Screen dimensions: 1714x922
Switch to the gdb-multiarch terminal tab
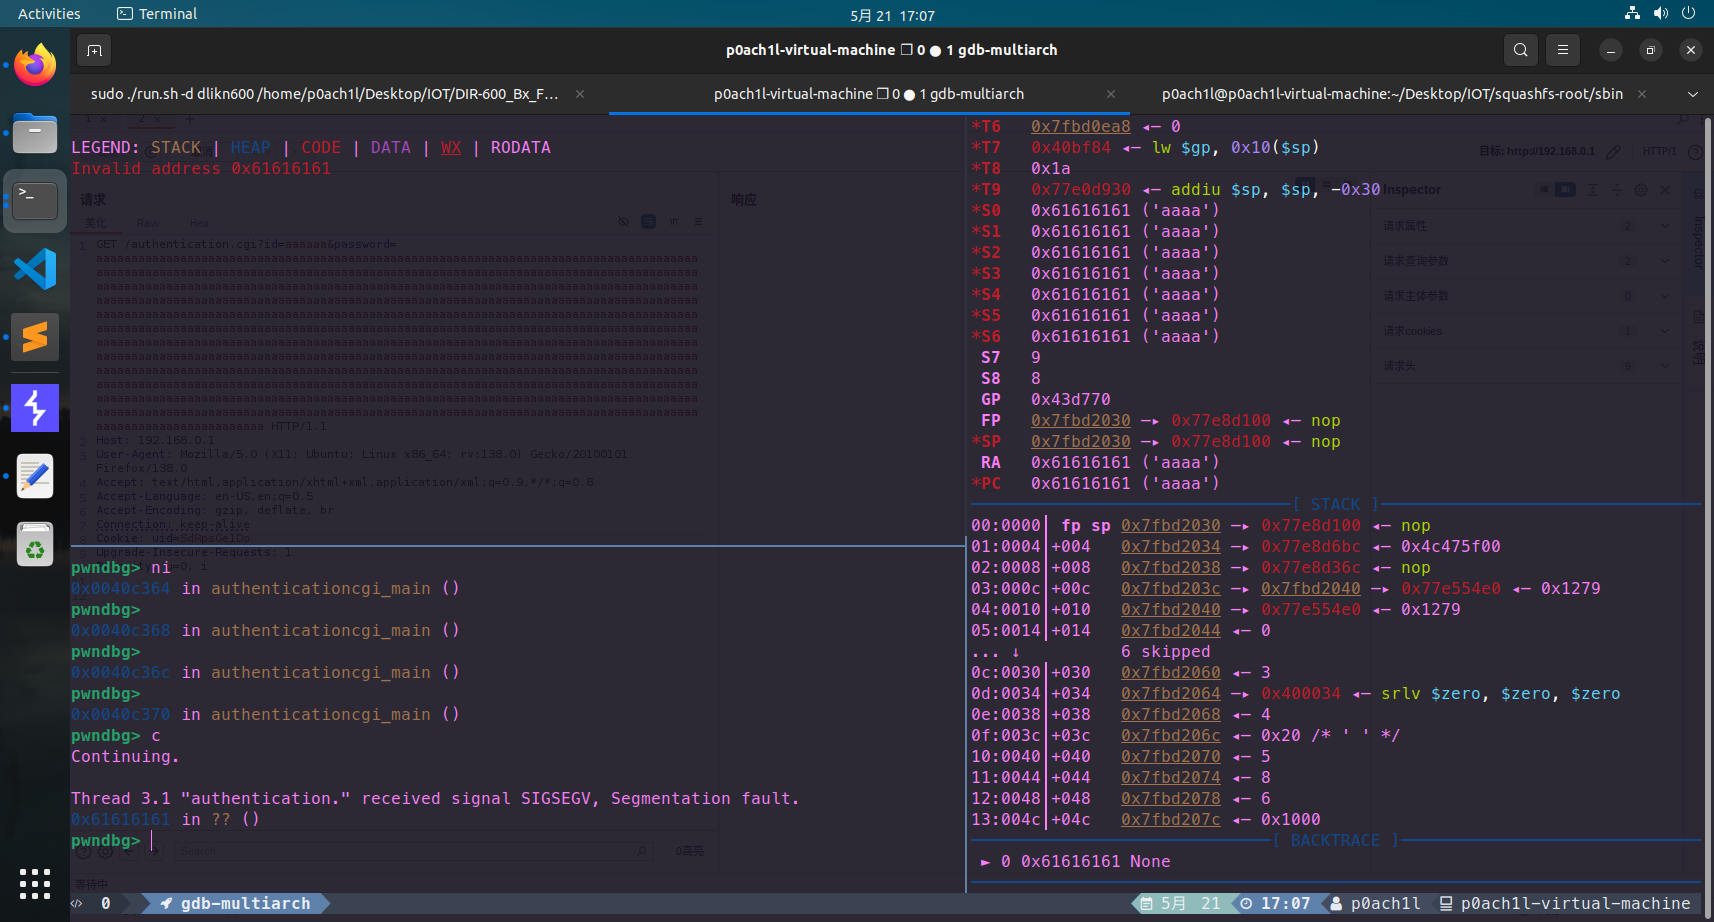[869, 94]
